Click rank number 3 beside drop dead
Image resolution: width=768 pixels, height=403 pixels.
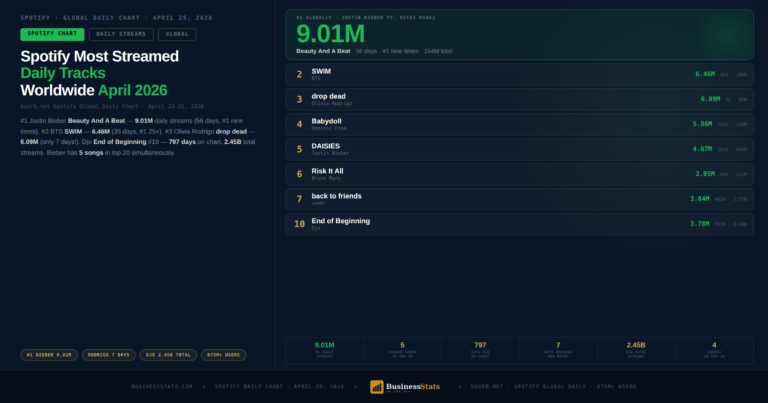point(299,99)
